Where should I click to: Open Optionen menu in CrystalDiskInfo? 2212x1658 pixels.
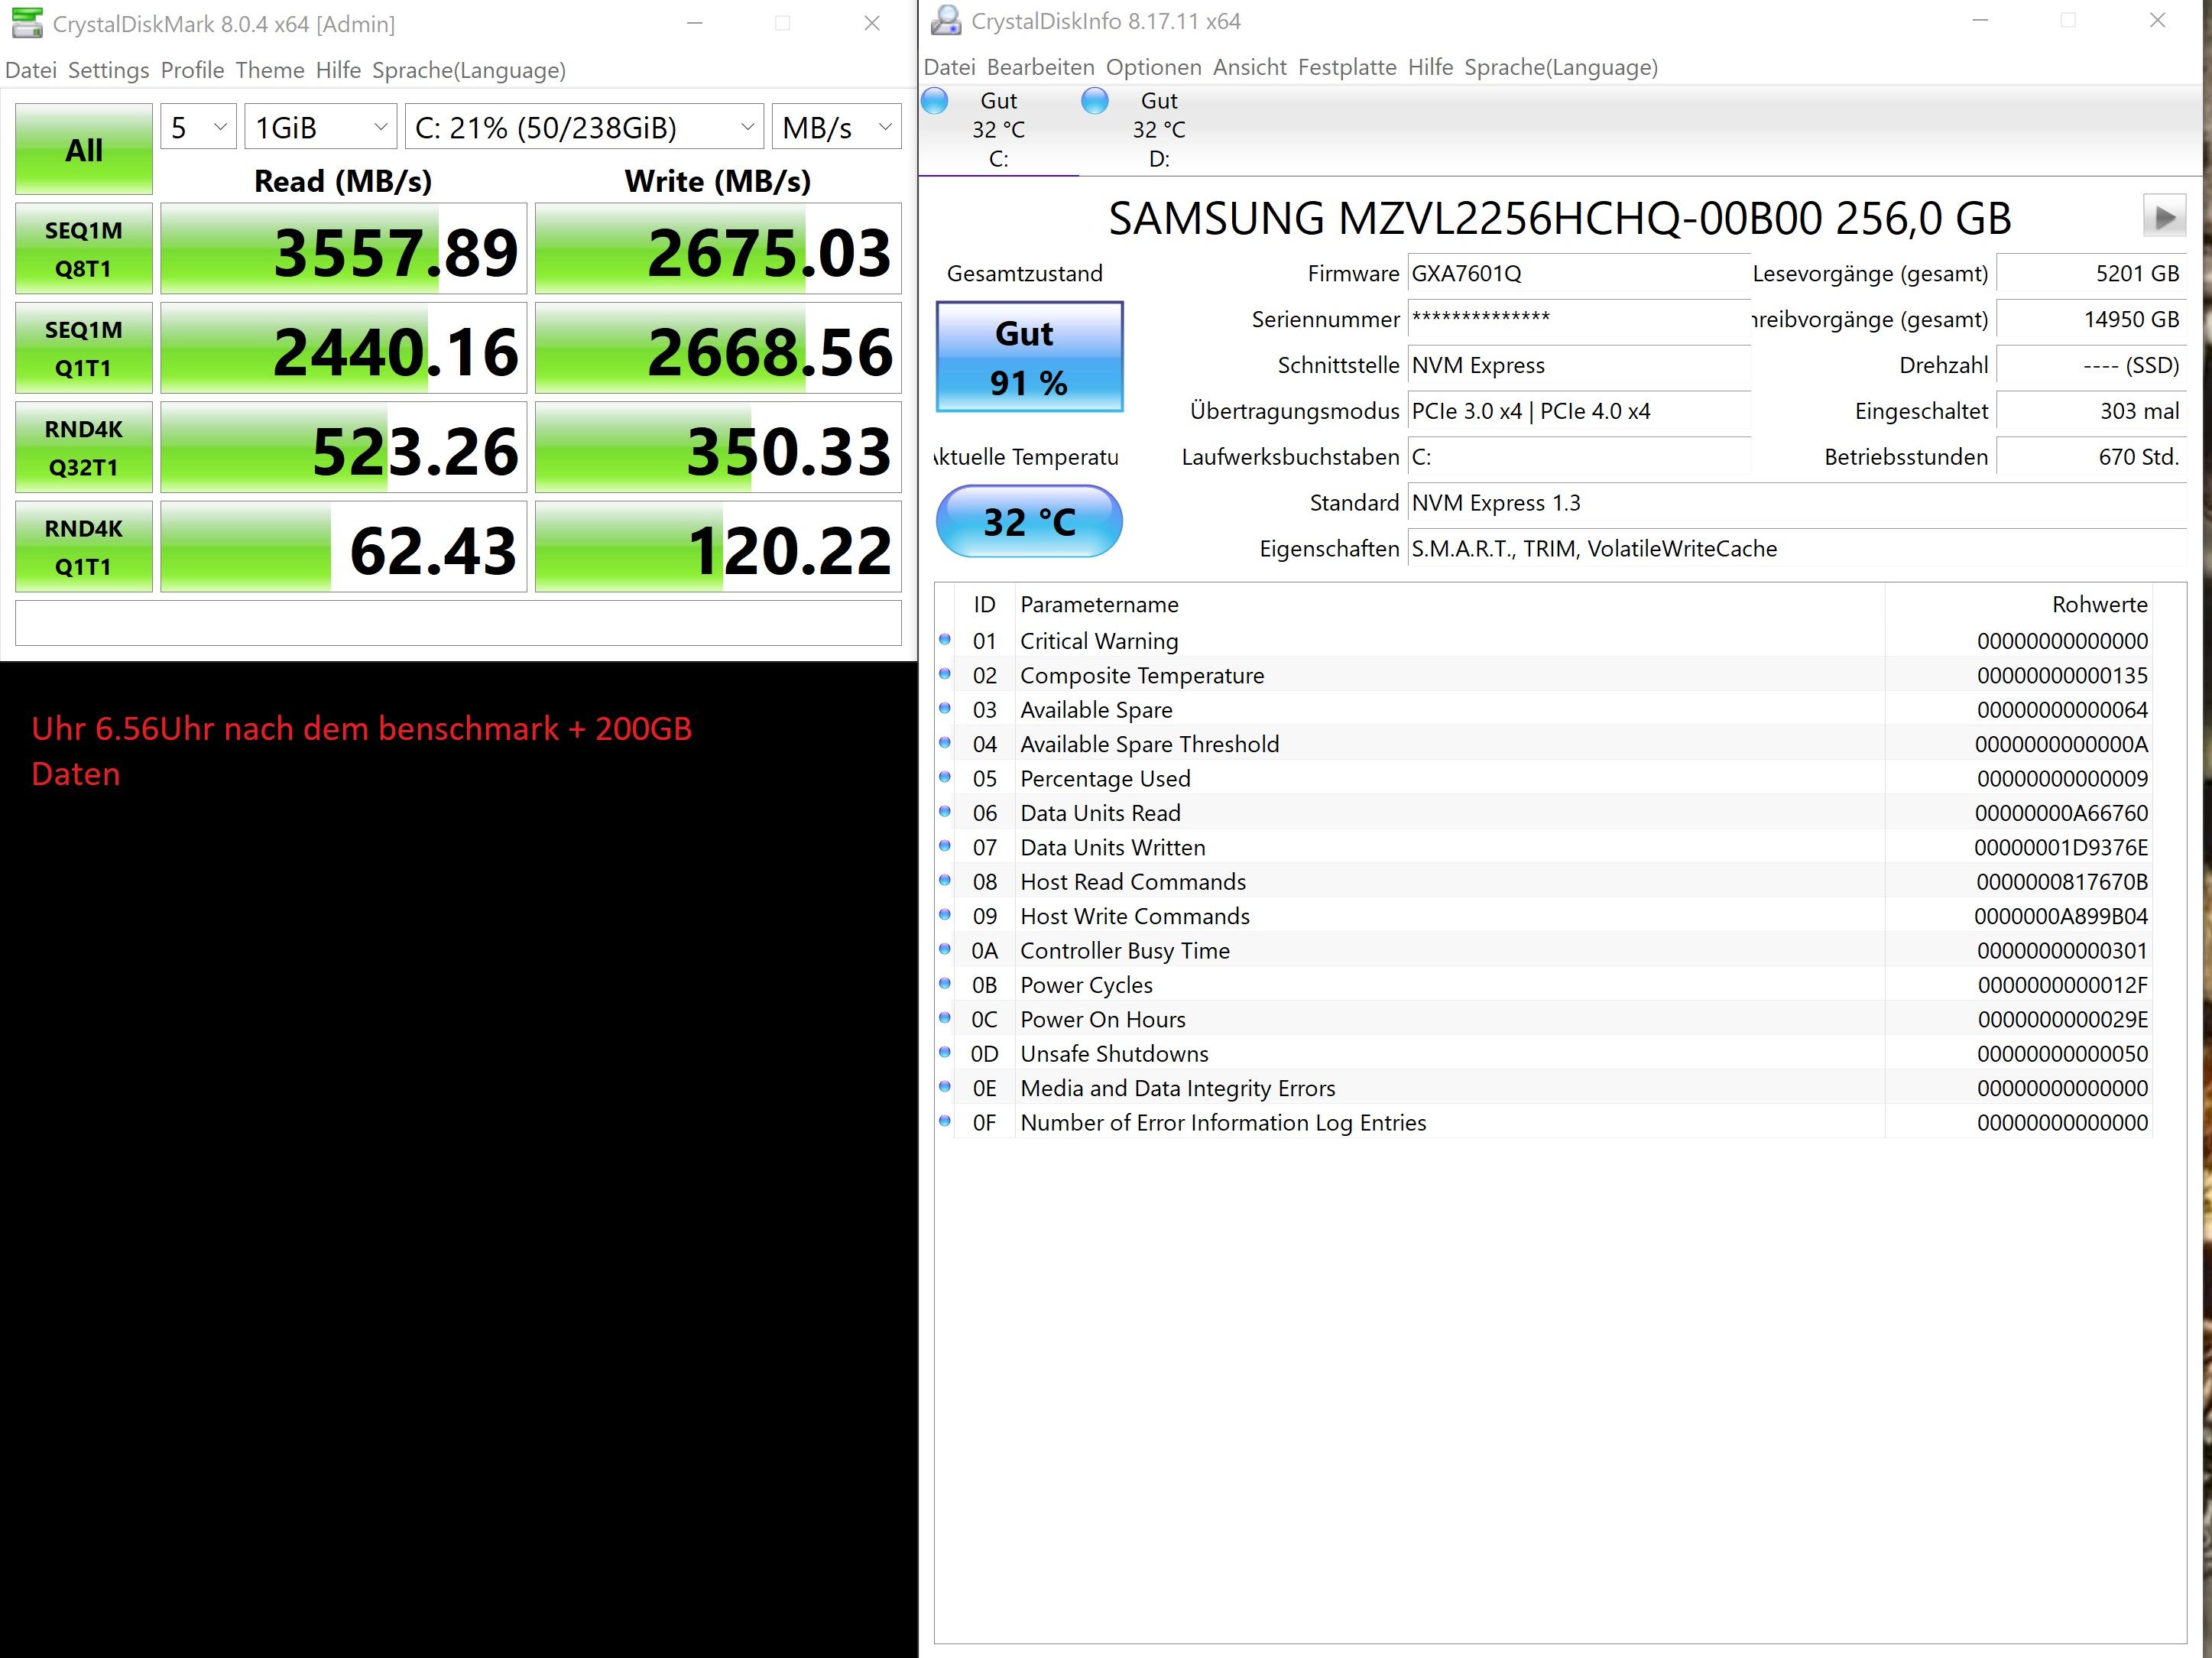(x=1153, y=67)
